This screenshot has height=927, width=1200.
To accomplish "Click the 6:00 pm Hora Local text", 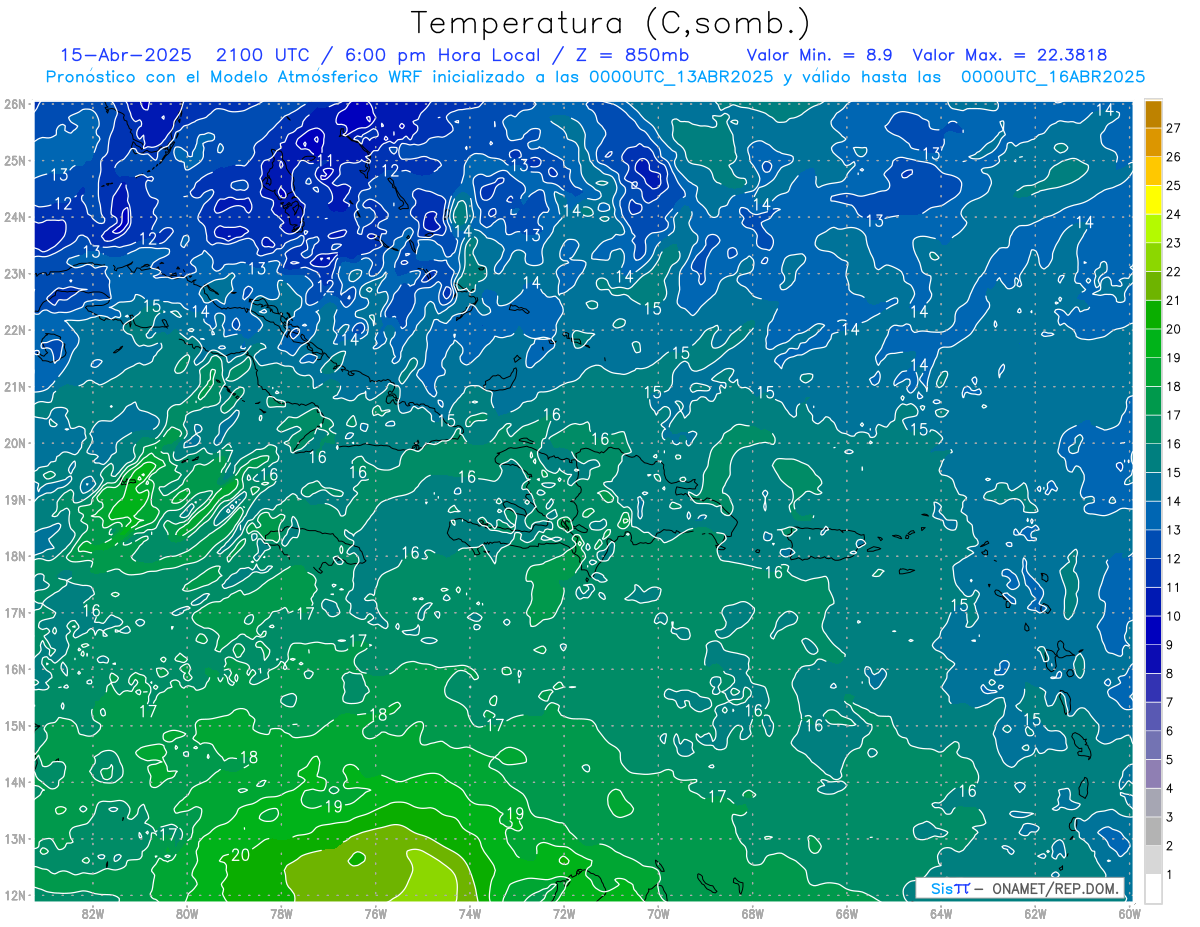I will tap(443, 55).
